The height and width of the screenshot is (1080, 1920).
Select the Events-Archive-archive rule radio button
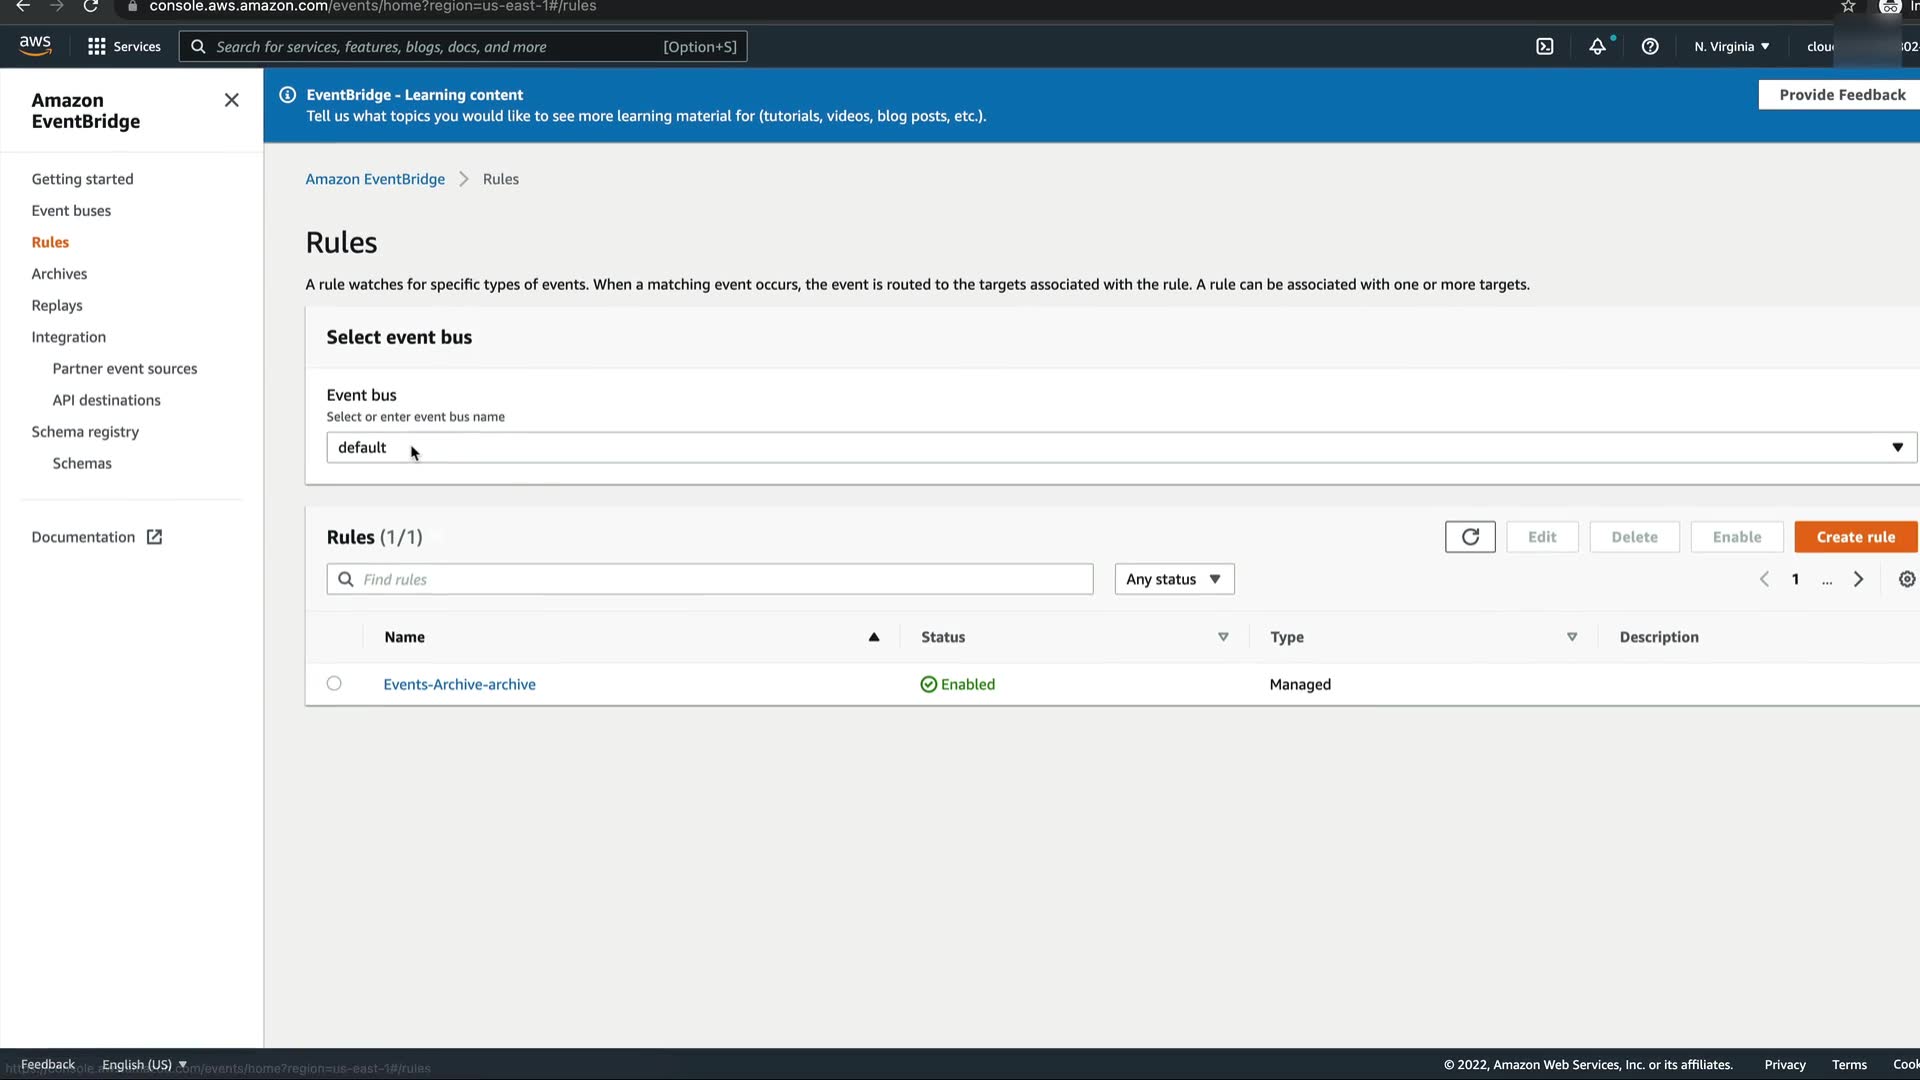334,684
